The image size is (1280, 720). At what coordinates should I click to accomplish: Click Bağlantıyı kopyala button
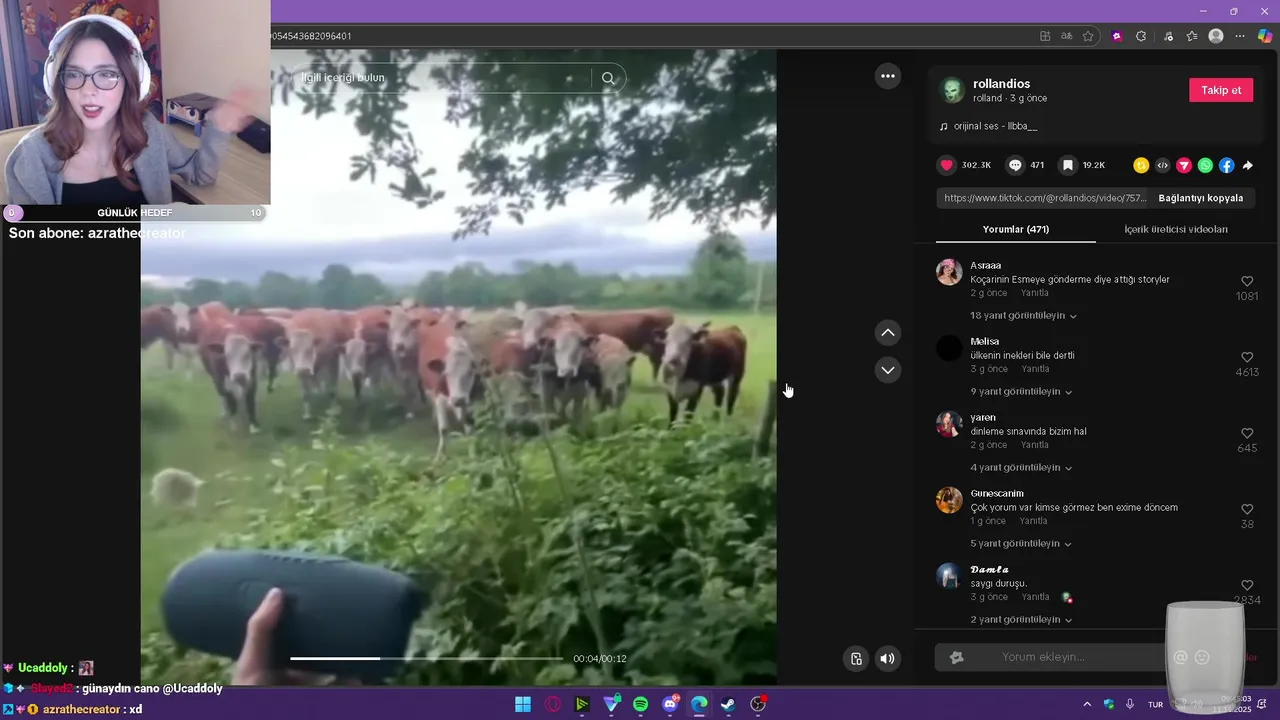point(1200,198)
